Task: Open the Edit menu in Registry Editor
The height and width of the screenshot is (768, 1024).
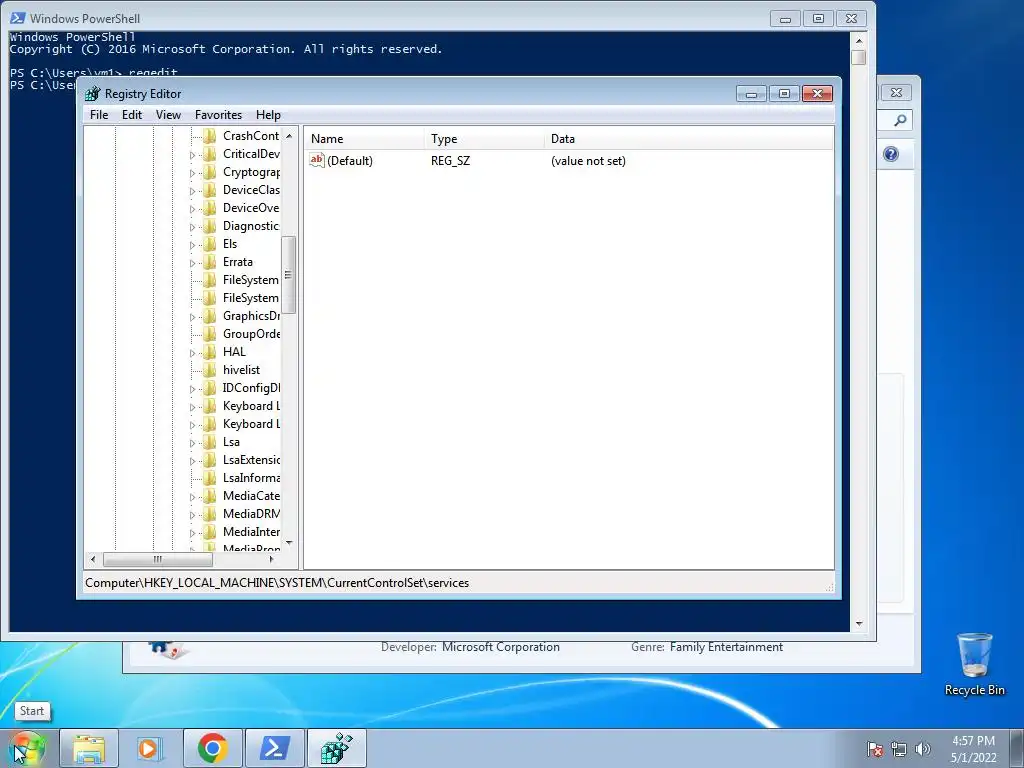Action: pos(131,115)
